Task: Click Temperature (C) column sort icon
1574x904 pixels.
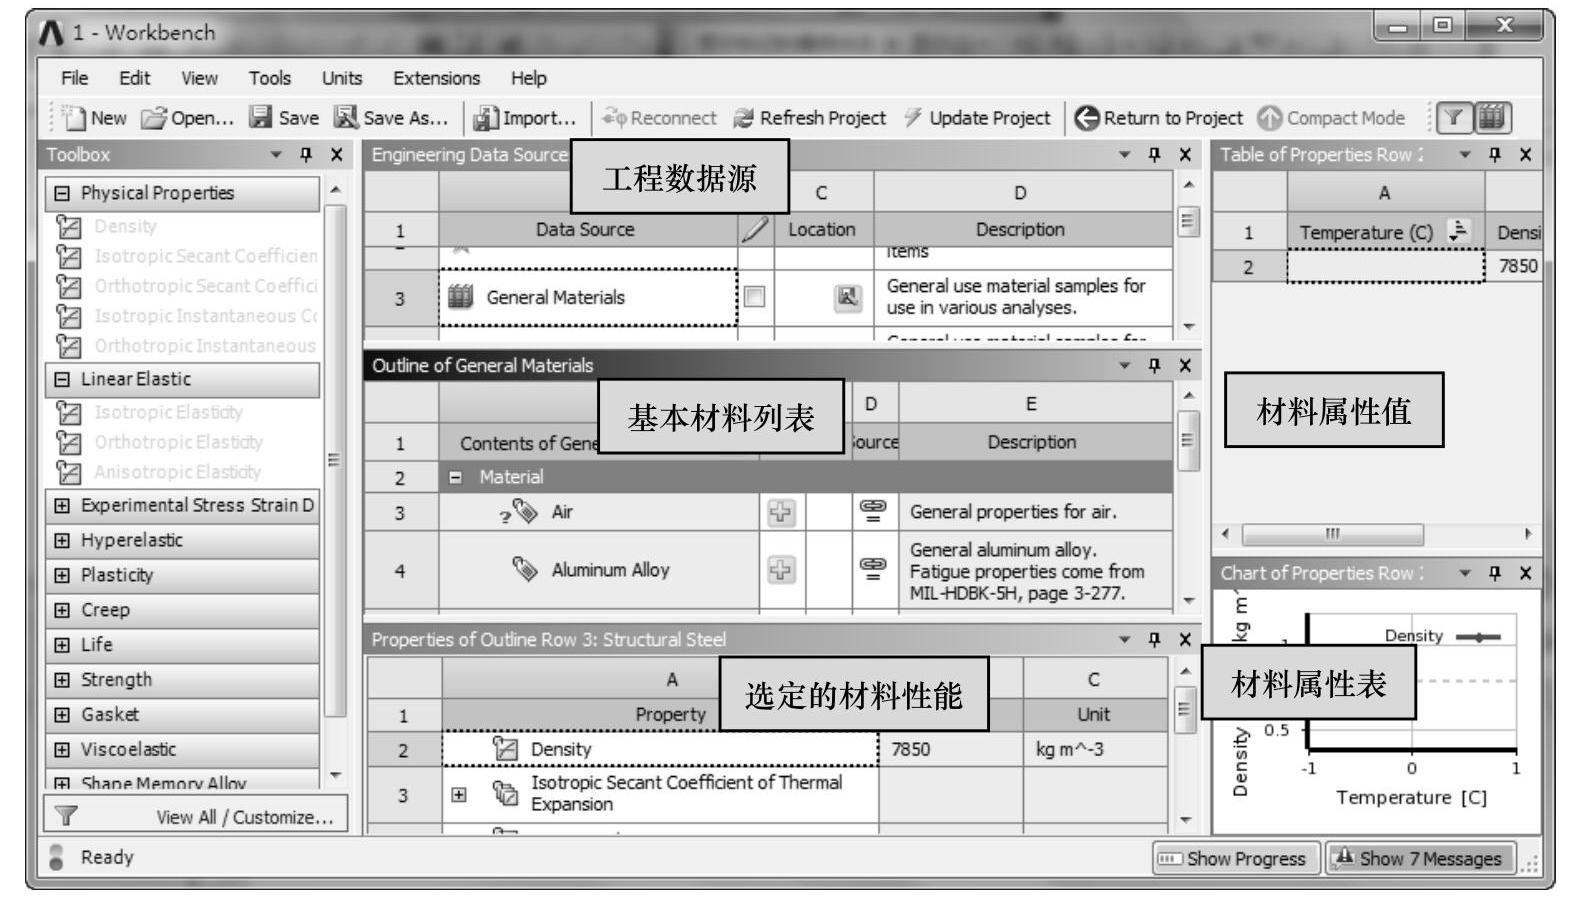Action: coord(1460,231)
